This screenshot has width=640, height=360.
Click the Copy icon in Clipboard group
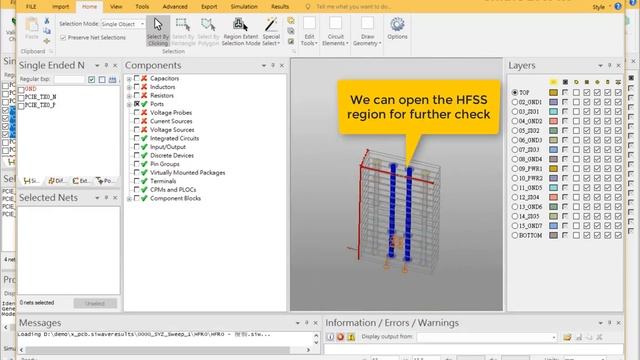(x=47, y=31)
